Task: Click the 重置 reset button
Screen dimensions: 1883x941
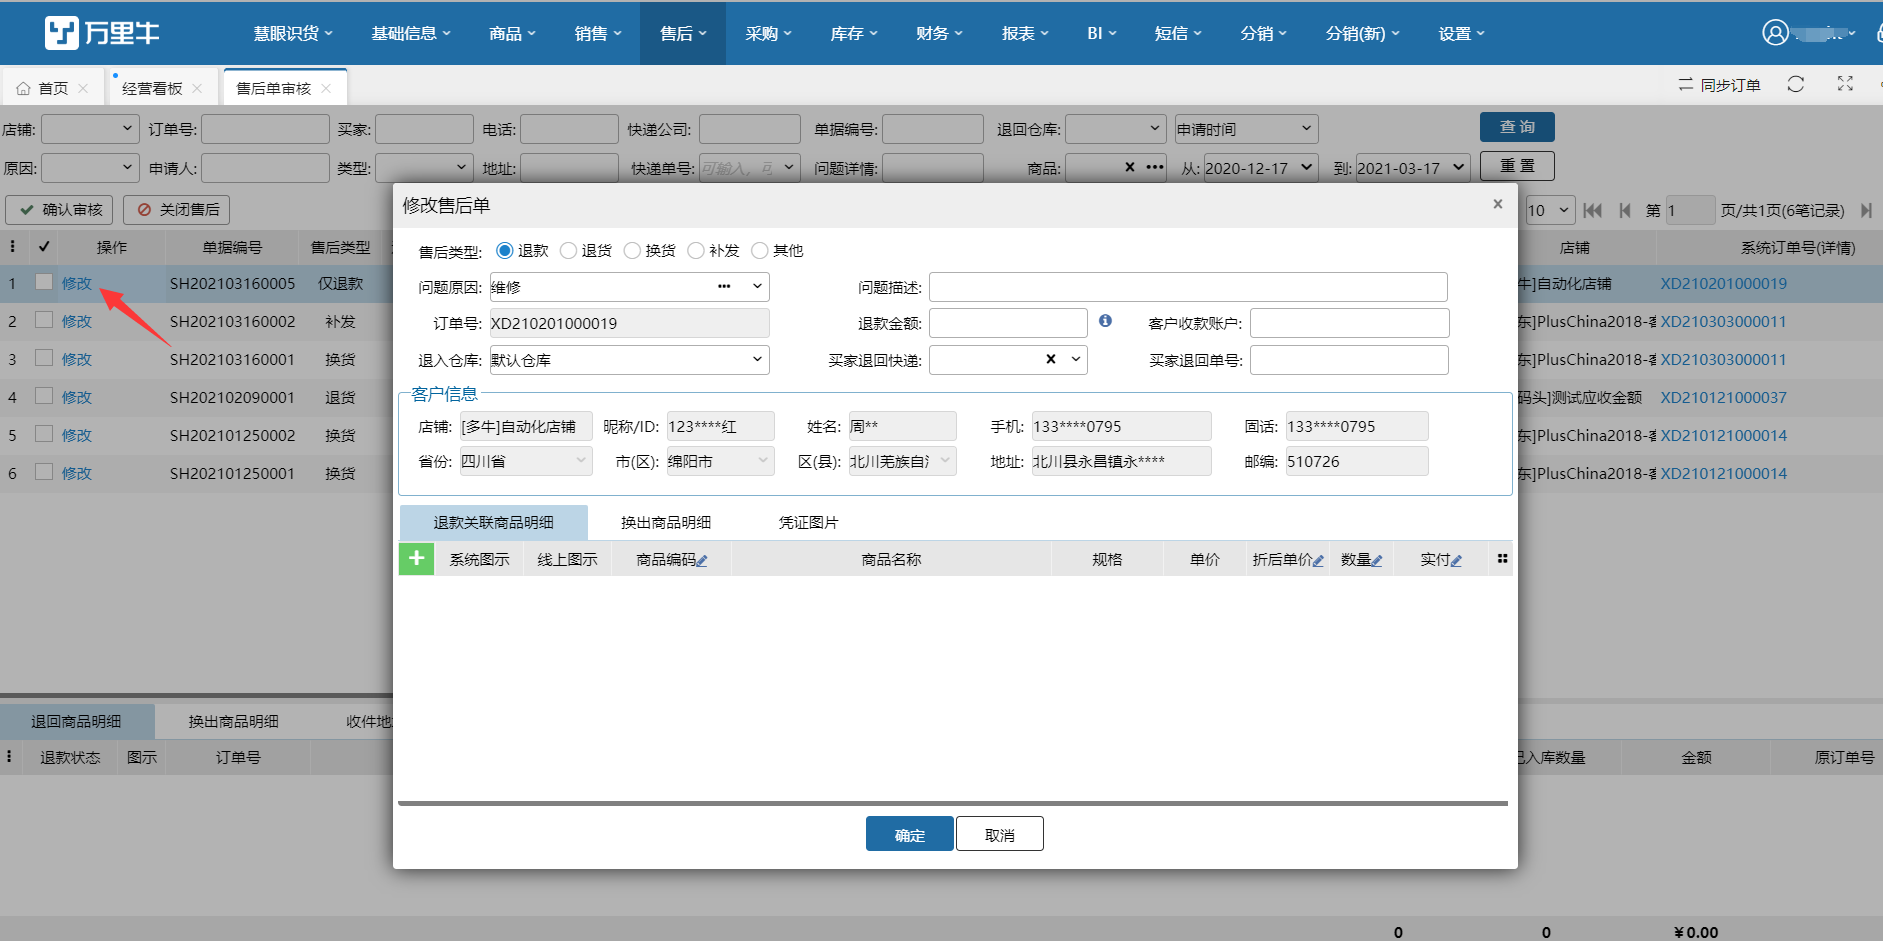Action: click(1517, 166)
